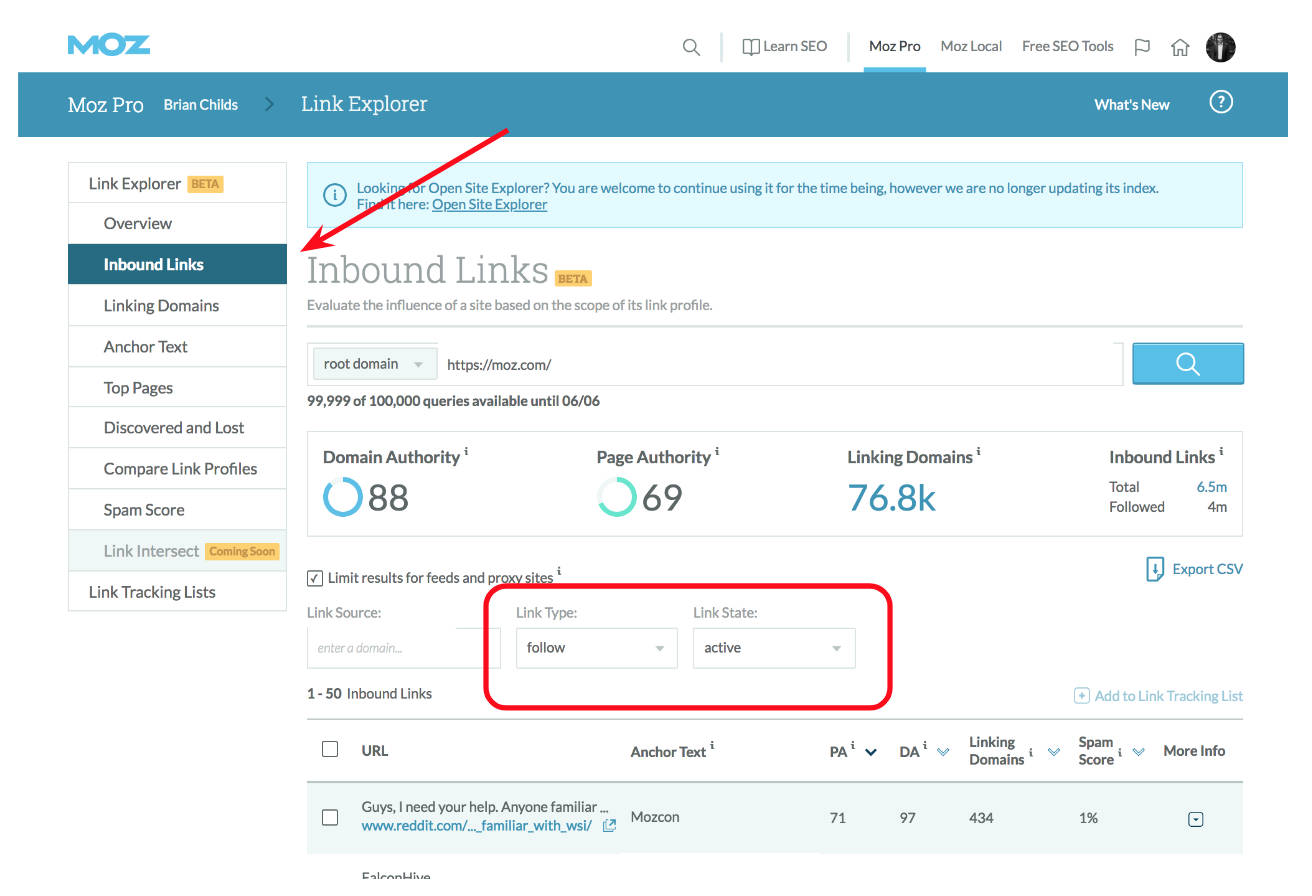Switch to the Anchor Text section

146,346
